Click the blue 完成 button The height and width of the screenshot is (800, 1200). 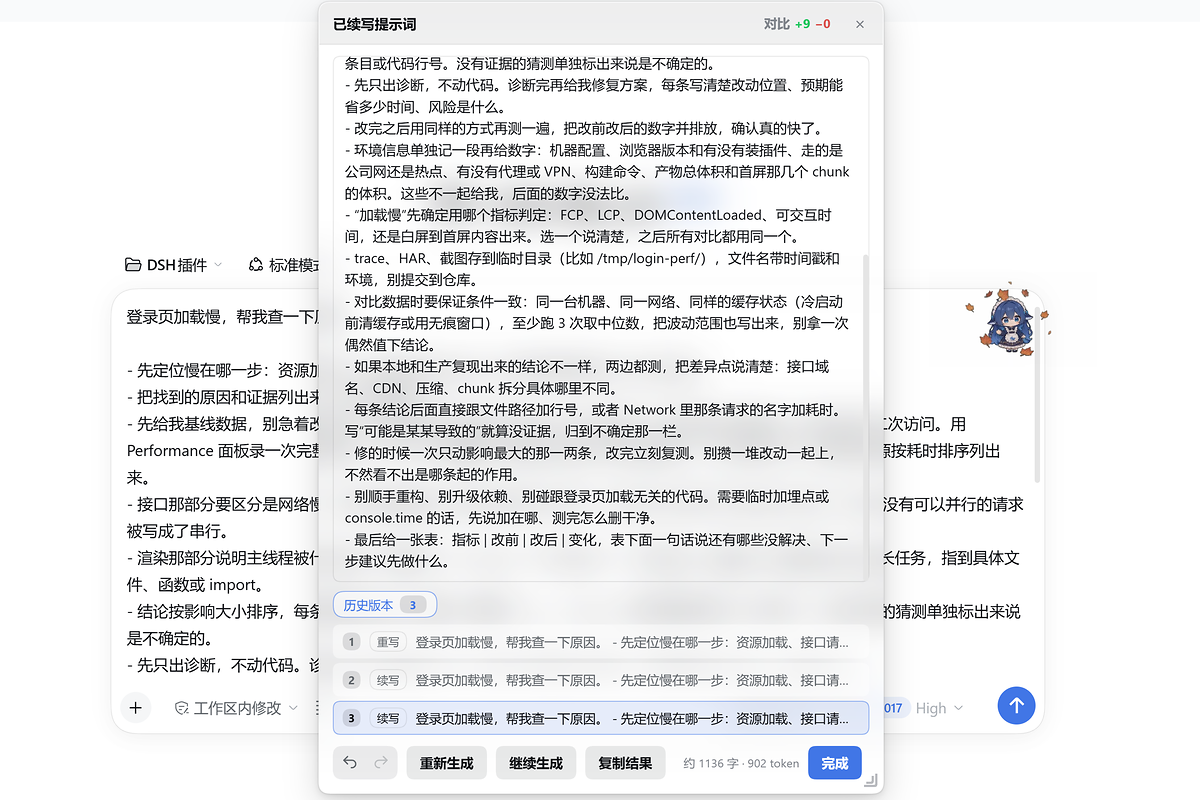[x=834, y=763]
